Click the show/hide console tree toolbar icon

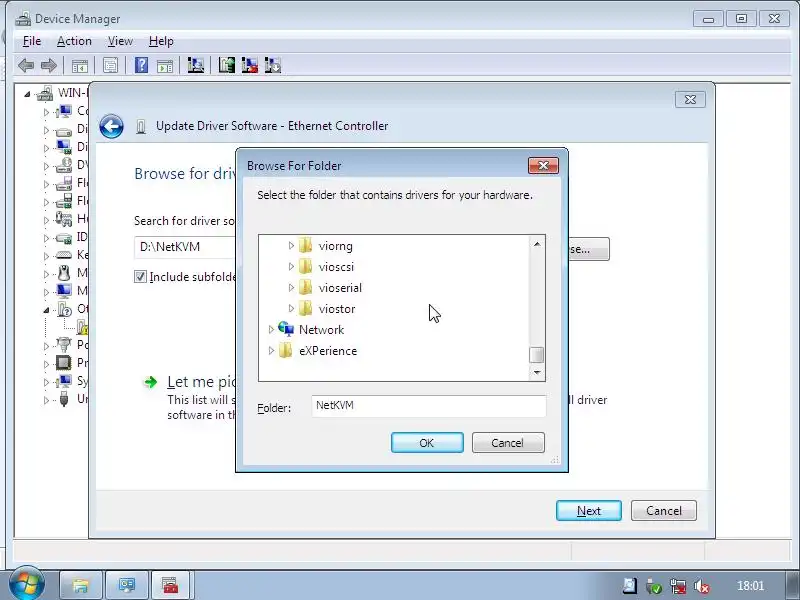(x=80, y=65)
